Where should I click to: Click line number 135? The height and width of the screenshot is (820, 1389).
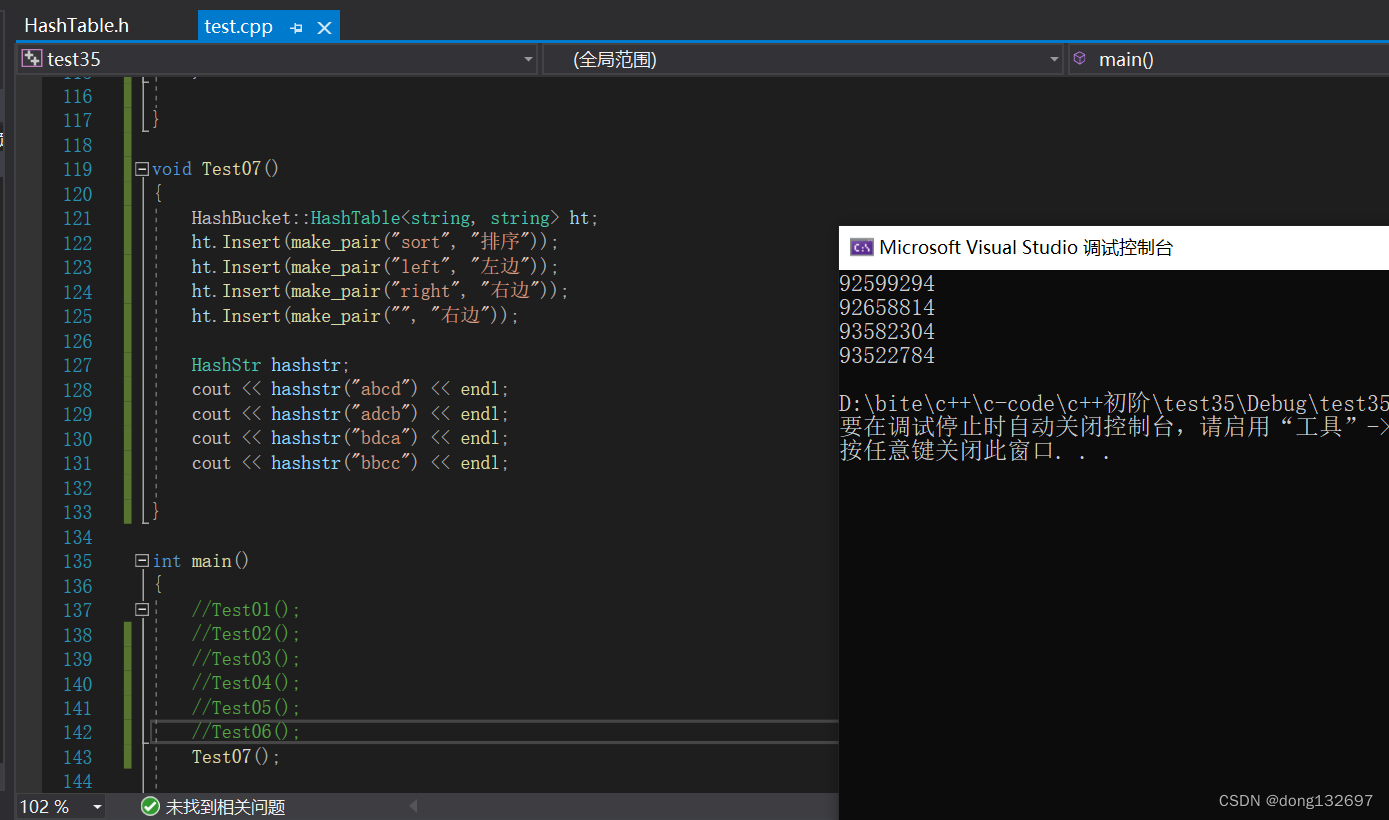coord(77,561)
